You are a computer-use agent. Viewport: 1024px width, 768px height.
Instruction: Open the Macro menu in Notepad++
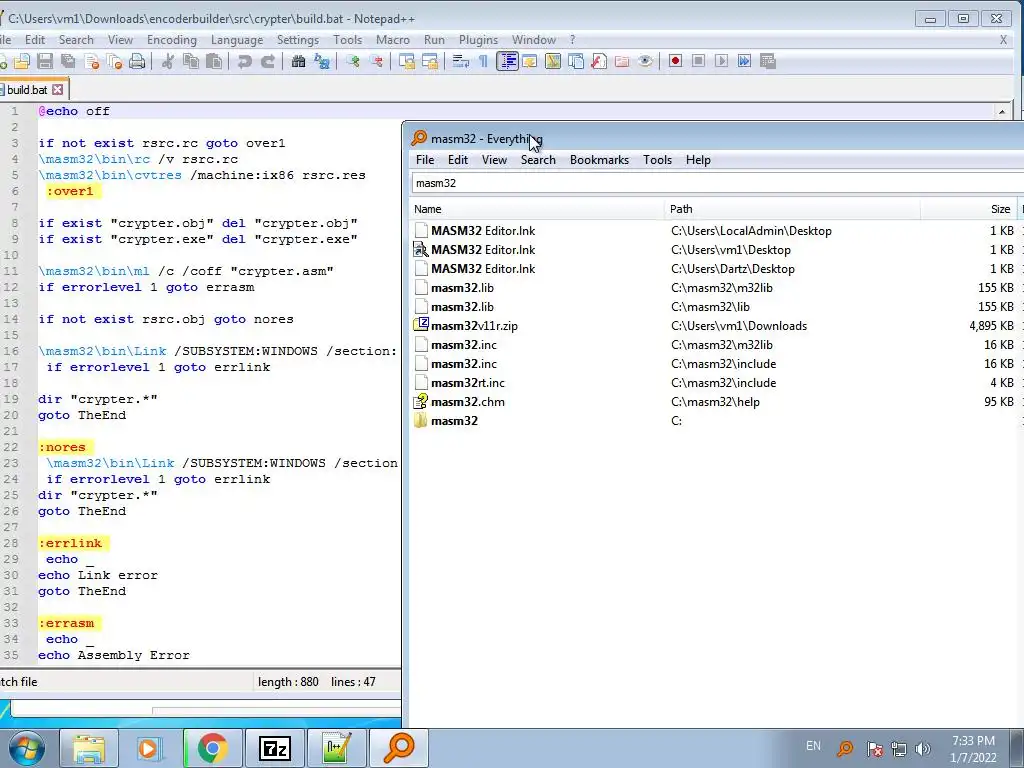click(x=392, y=40)
